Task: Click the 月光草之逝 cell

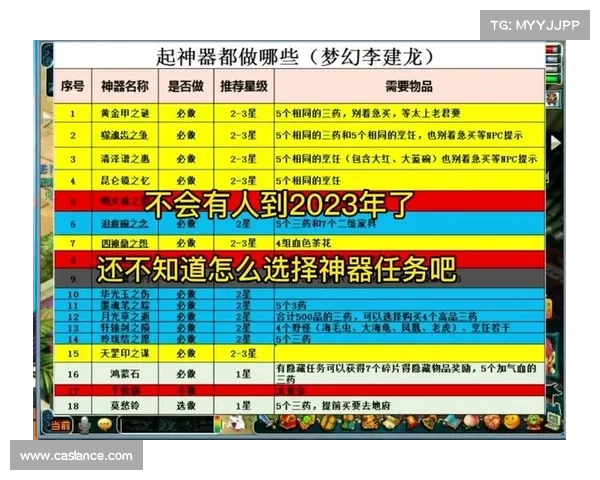Action: (125, 317)
